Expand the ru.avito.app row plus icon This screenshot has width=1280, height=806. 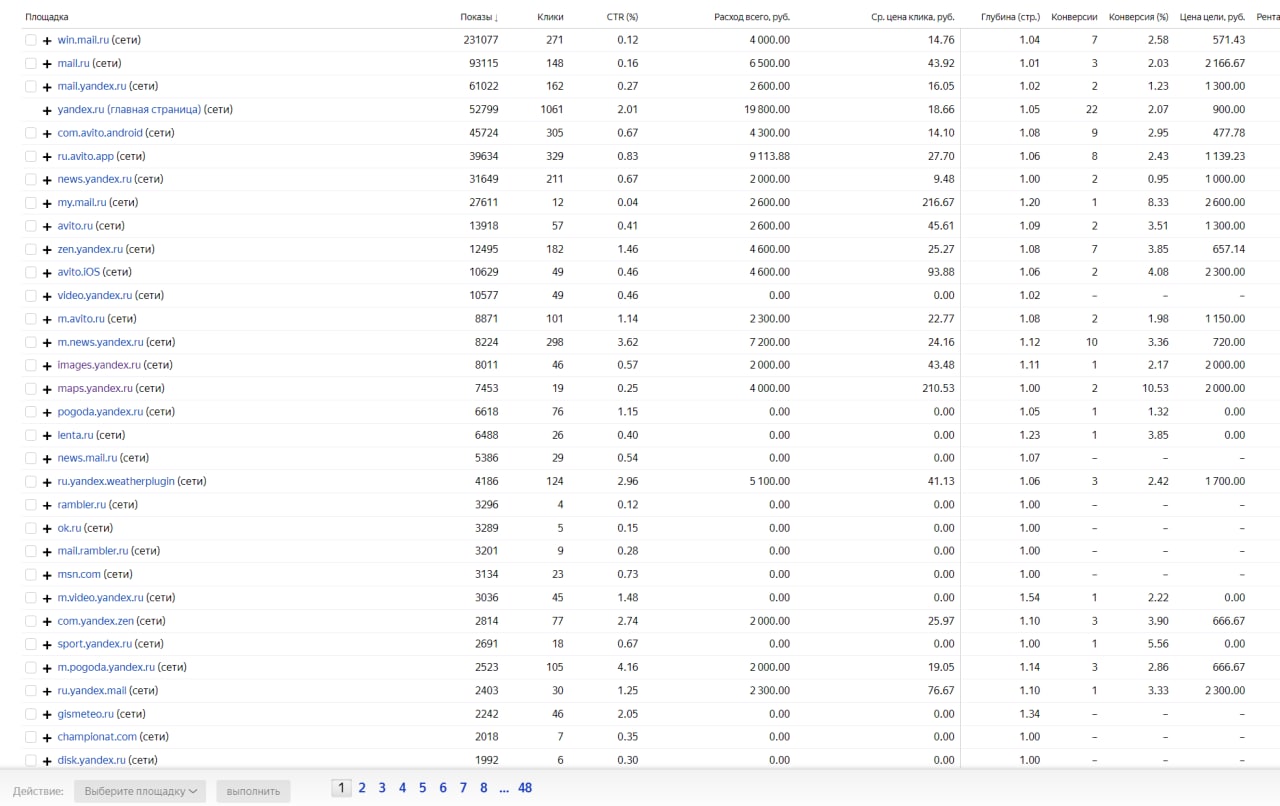(x=47, y=156)
